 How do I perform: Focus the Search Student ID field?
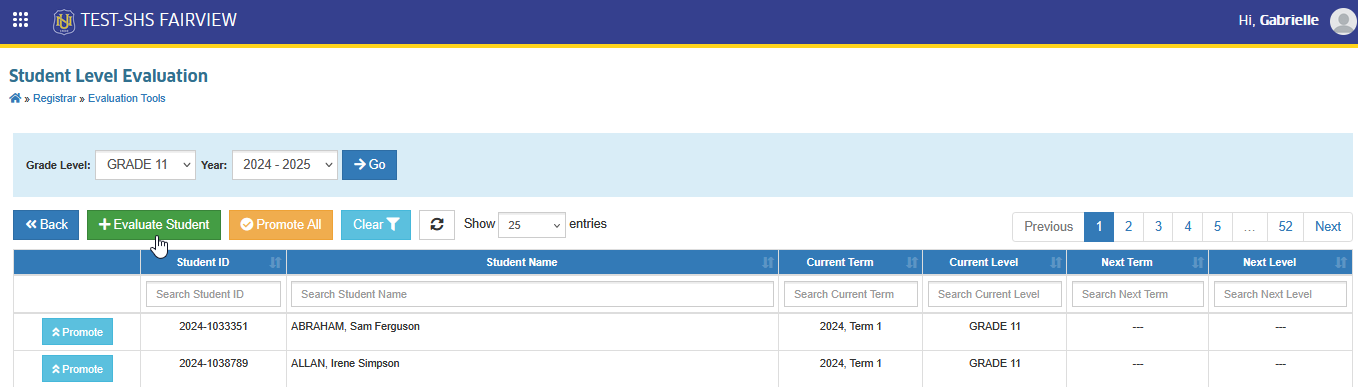tap(213, 294)
